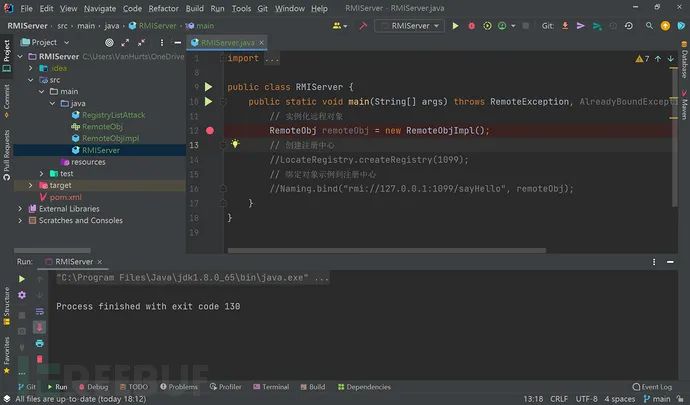Jump to next highlighted error arrow
This screenshot has height=405, width=690.
(671, 59)
